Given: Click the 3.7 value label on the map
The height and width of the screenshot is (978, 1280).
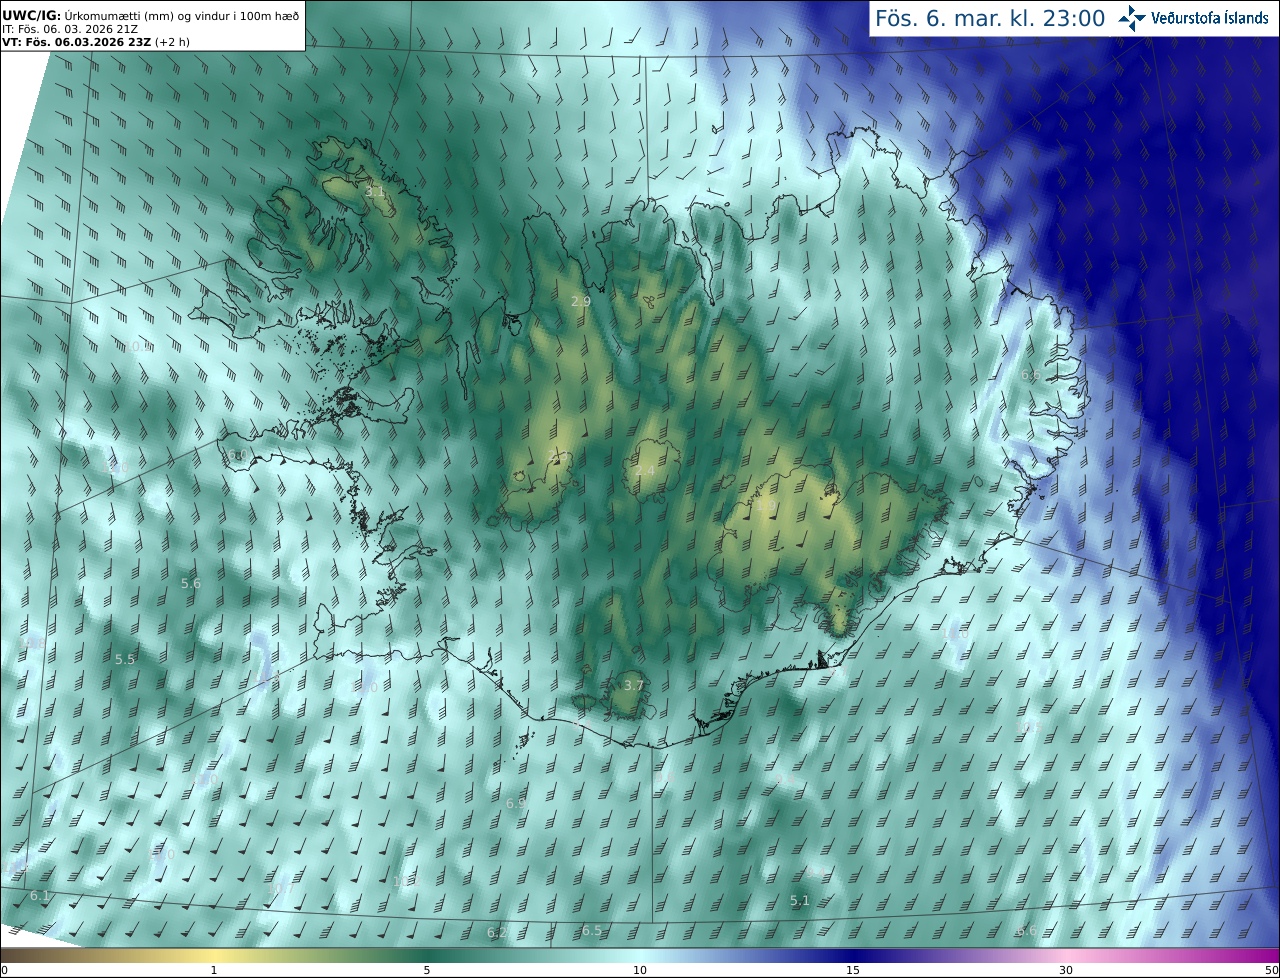Looking at the screenshot, I should pyautogui.click(x=634, y=685).
